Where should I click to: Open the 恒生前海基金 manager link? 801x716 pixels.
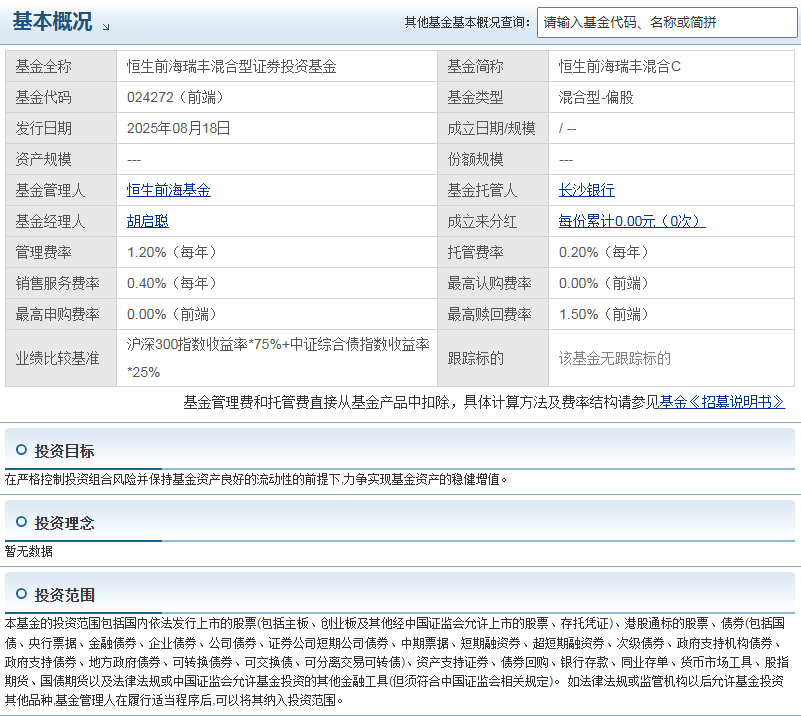point(169,190)
